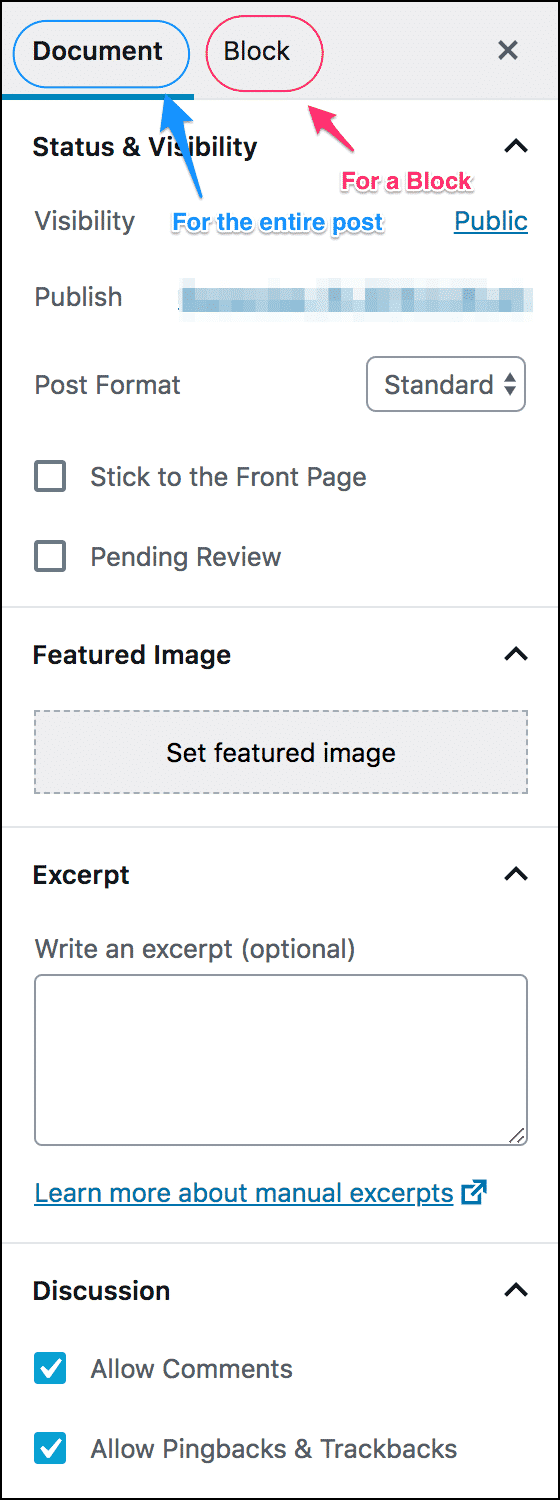The width and height of the screenshot is (560, 1500).
Task: Uncheck the Allow Comments checkbox
Action: click(x=50, y=1369)
